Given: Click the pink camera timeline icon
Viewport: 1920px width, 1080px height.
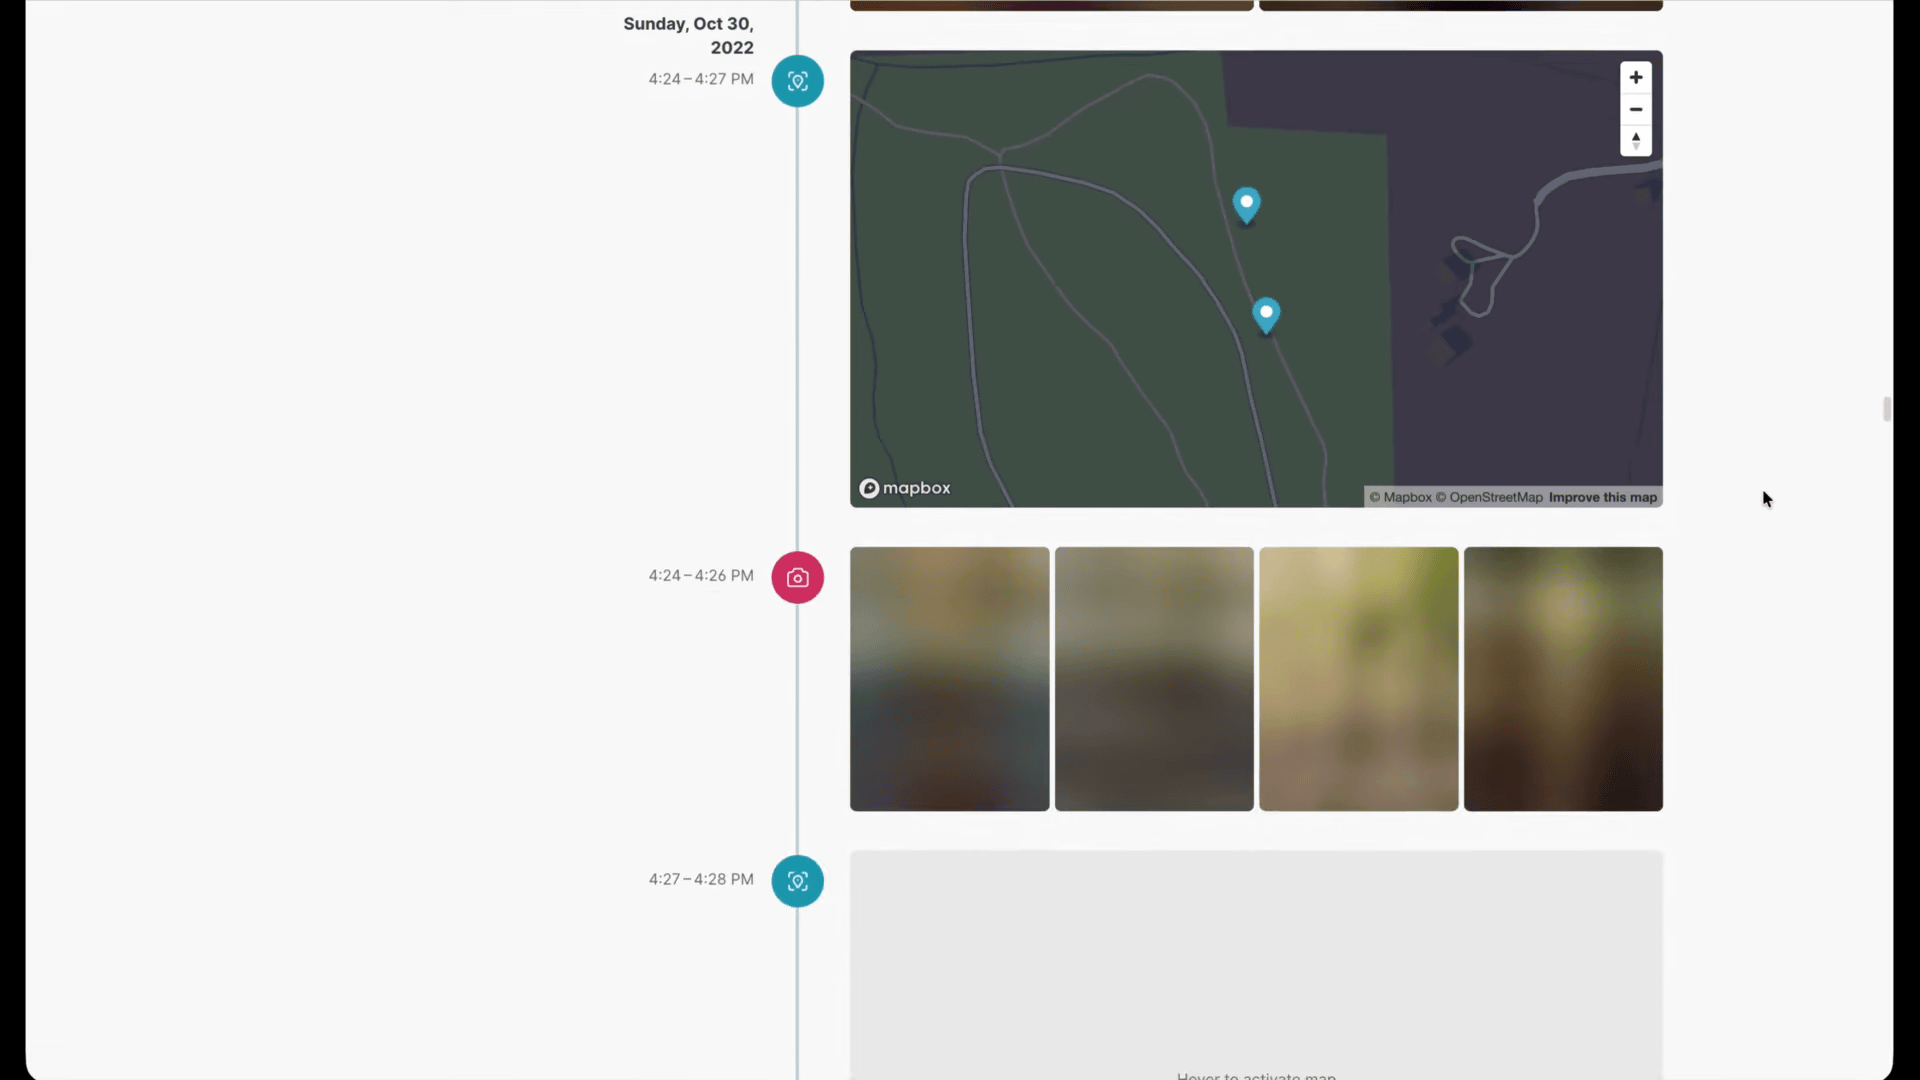Looking at the screenshot, I should click(x=797, y=577).
